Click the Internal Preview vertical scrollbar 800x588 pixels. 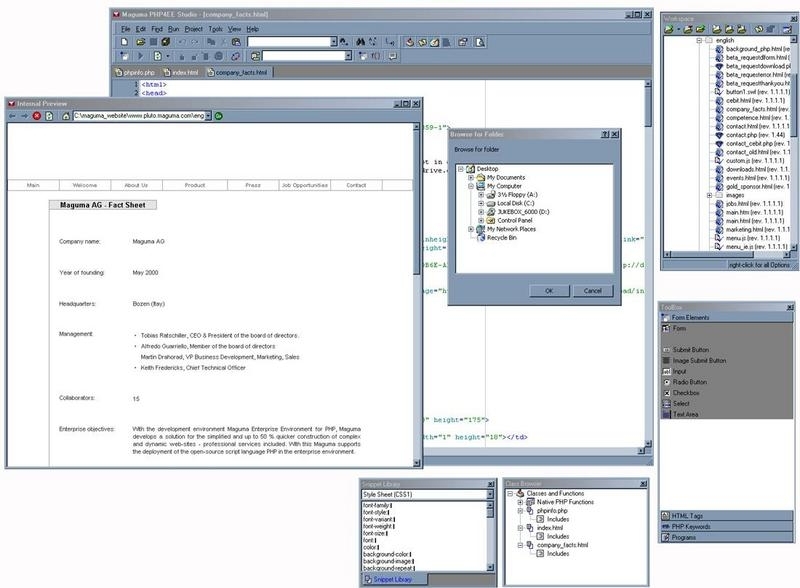[416, 293]
